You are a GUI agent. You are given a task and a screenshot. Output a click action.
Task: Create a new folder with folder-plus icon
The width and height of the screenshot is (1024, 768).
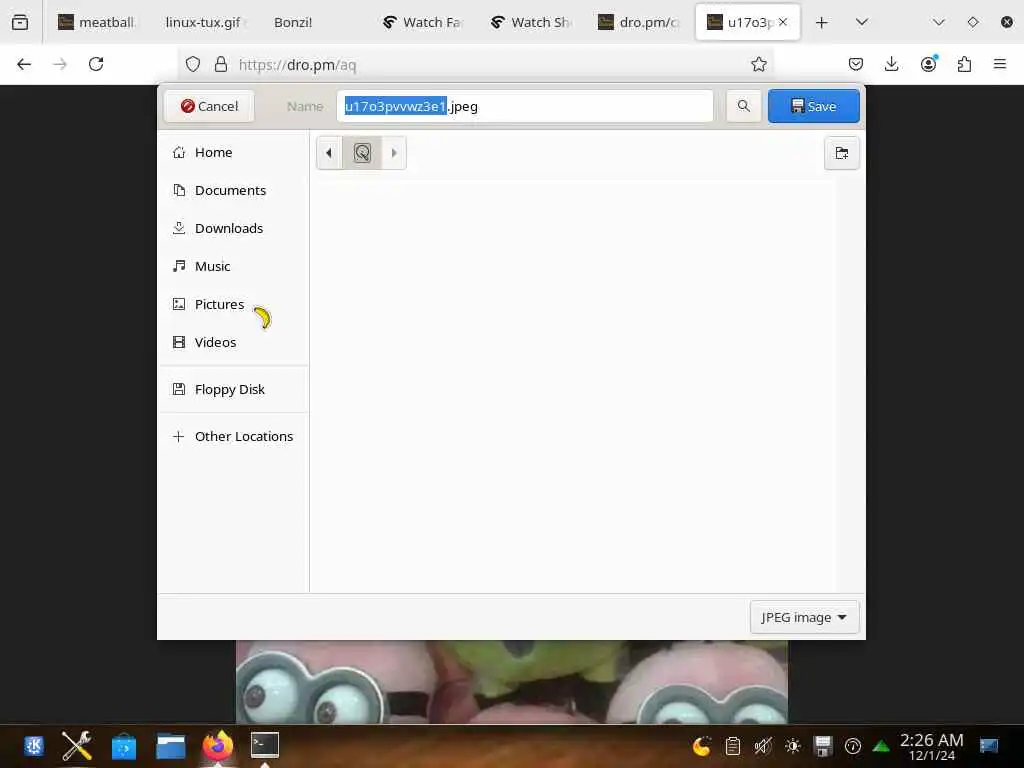coord(841,153)
